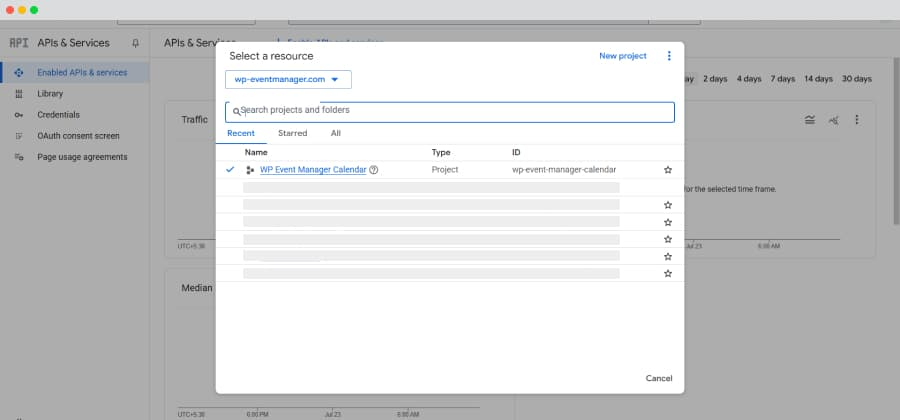Click the Type column header

coord(441,153)
